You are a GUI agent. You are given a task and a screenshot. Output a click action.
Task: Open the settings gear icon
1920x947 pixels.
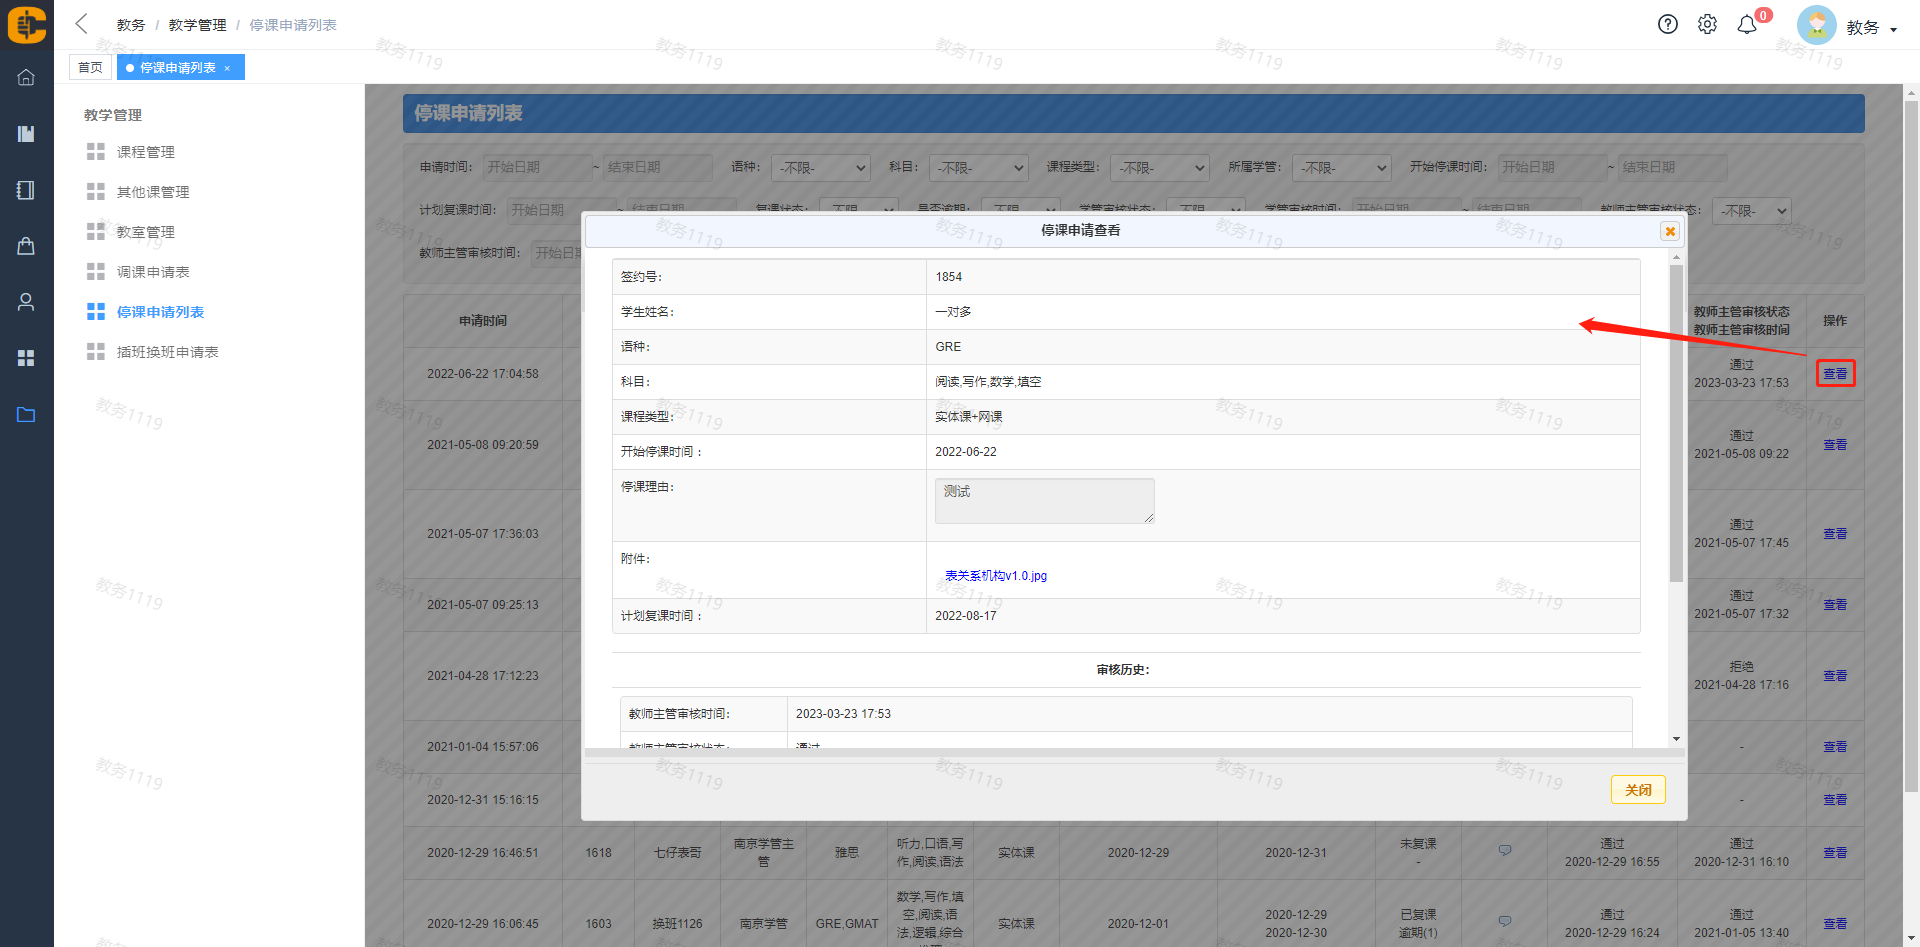(1707, 25)
